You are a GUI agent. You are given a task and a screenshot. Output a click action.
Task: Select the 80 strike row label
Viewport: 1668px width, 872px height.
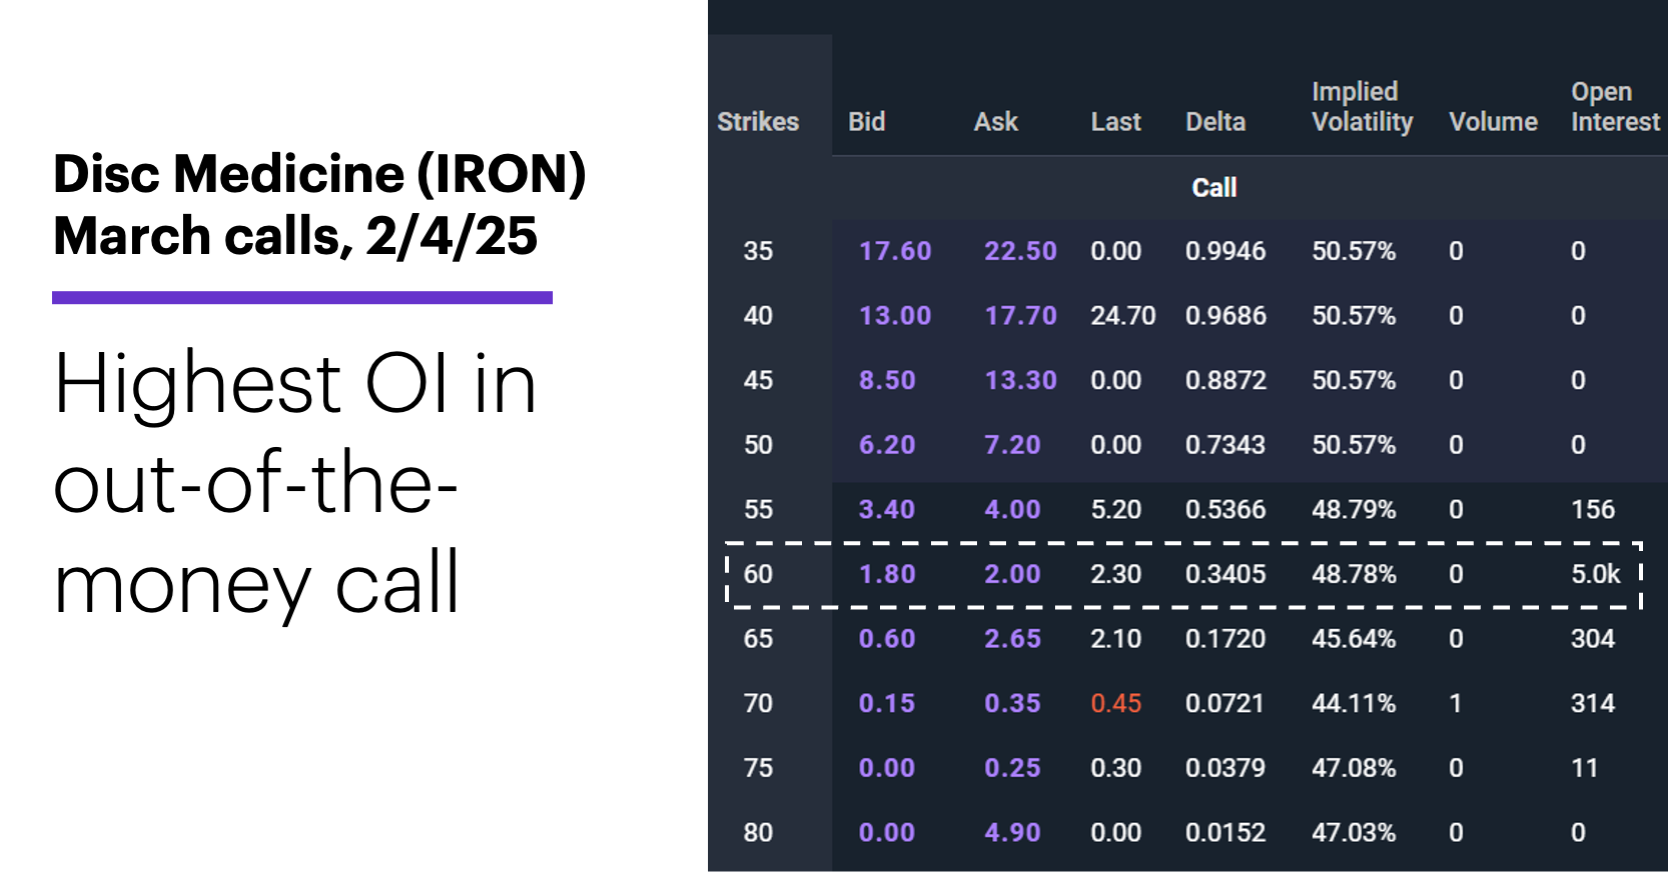(x=758, y=833)
